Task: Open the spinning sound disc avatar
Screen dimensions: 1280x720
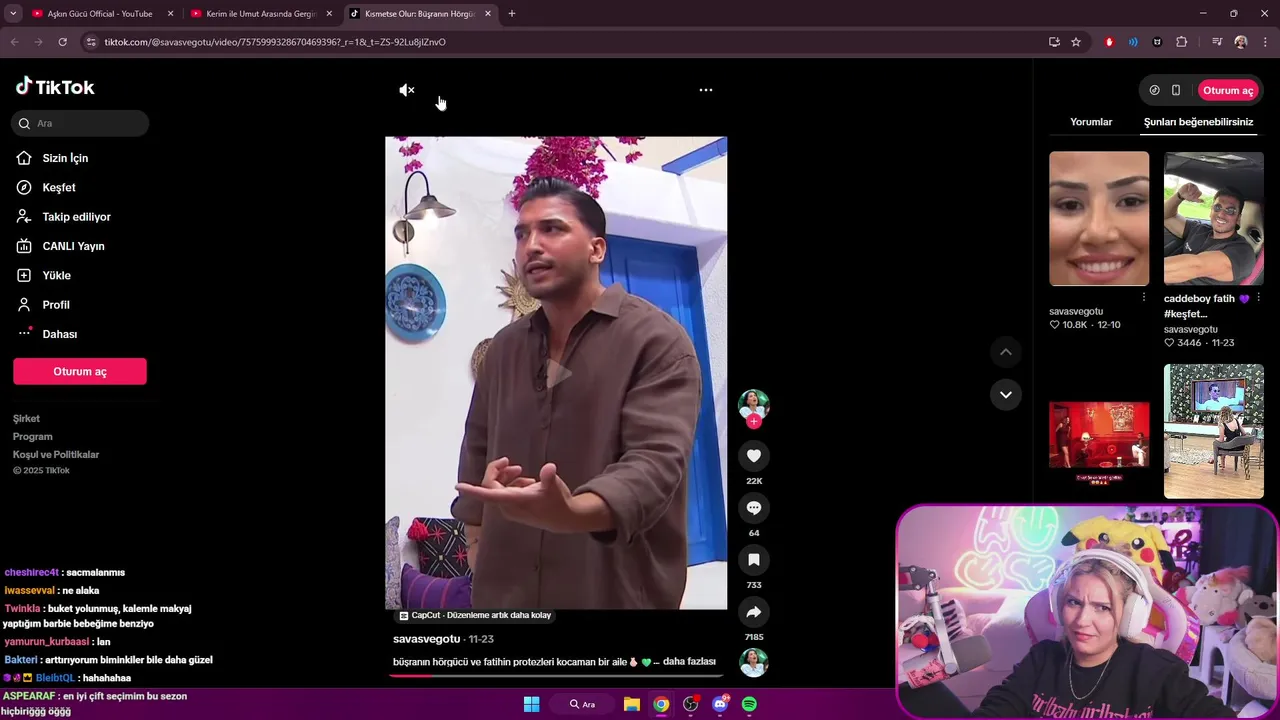Action: (x=754, y=663)
